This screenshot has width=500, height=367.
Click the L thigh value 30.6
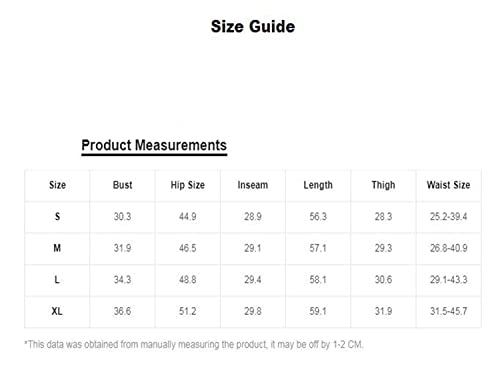tap(383, 280)
